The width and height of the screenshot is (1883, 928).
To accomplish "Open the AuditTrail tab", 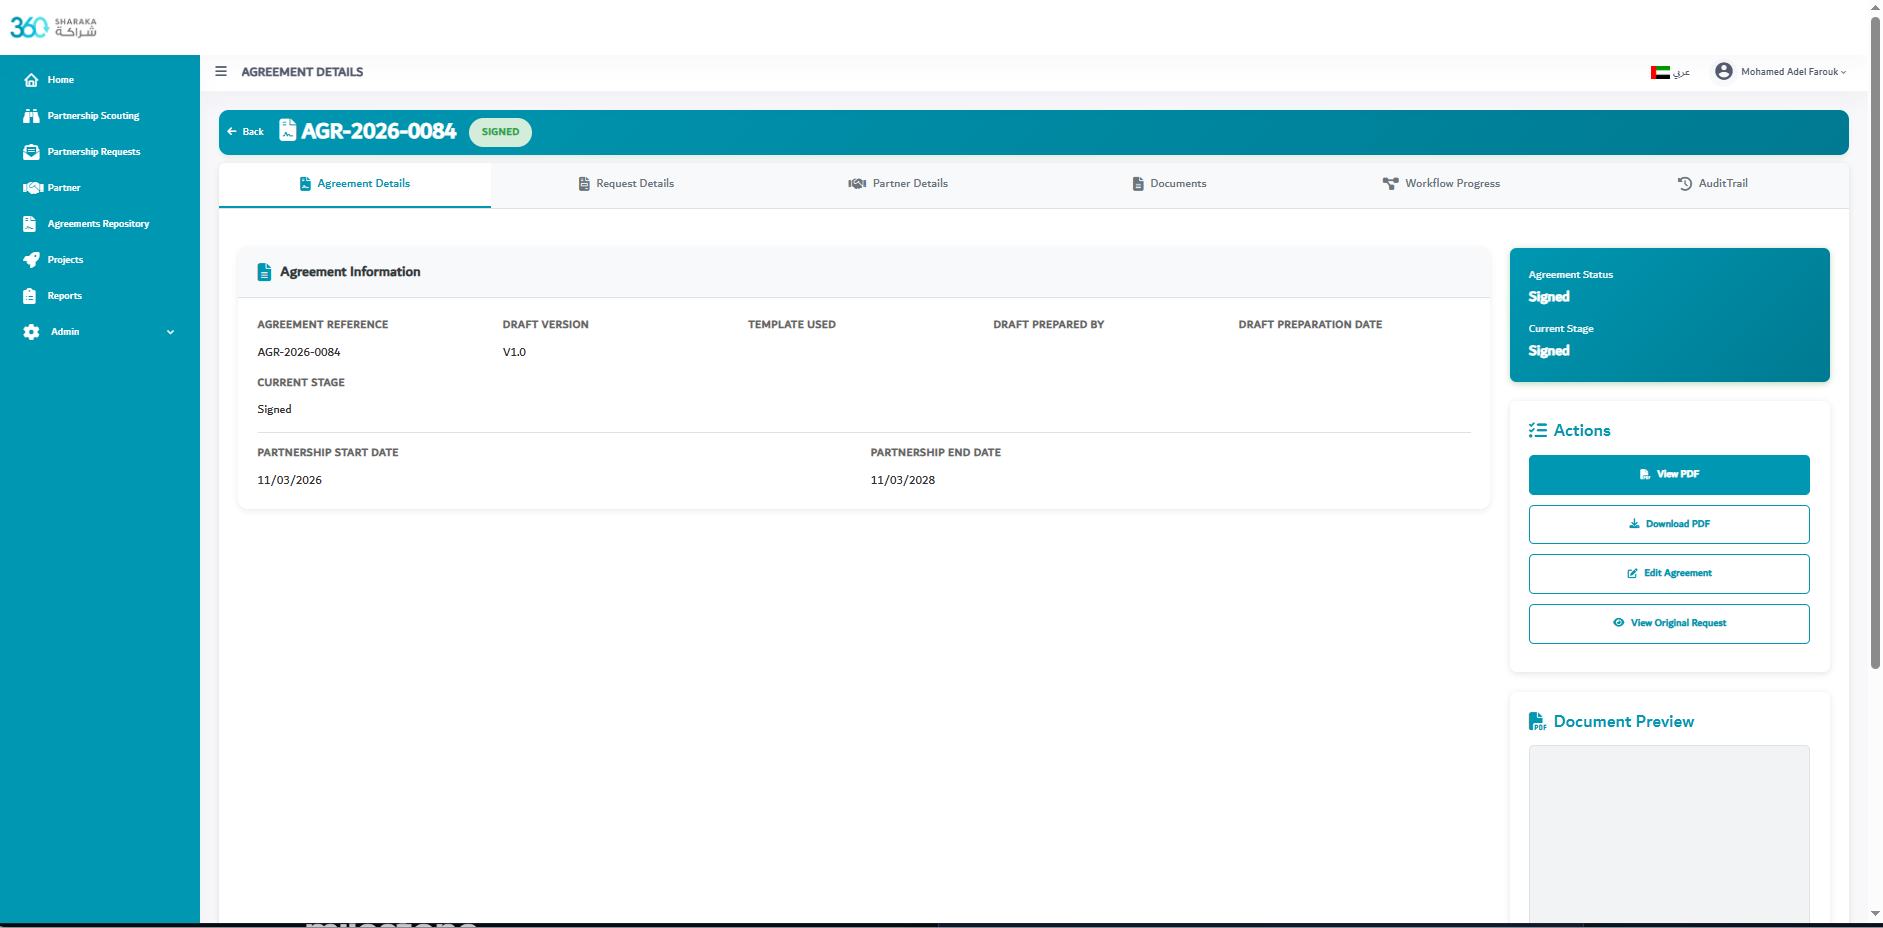I will (1713, 184).
